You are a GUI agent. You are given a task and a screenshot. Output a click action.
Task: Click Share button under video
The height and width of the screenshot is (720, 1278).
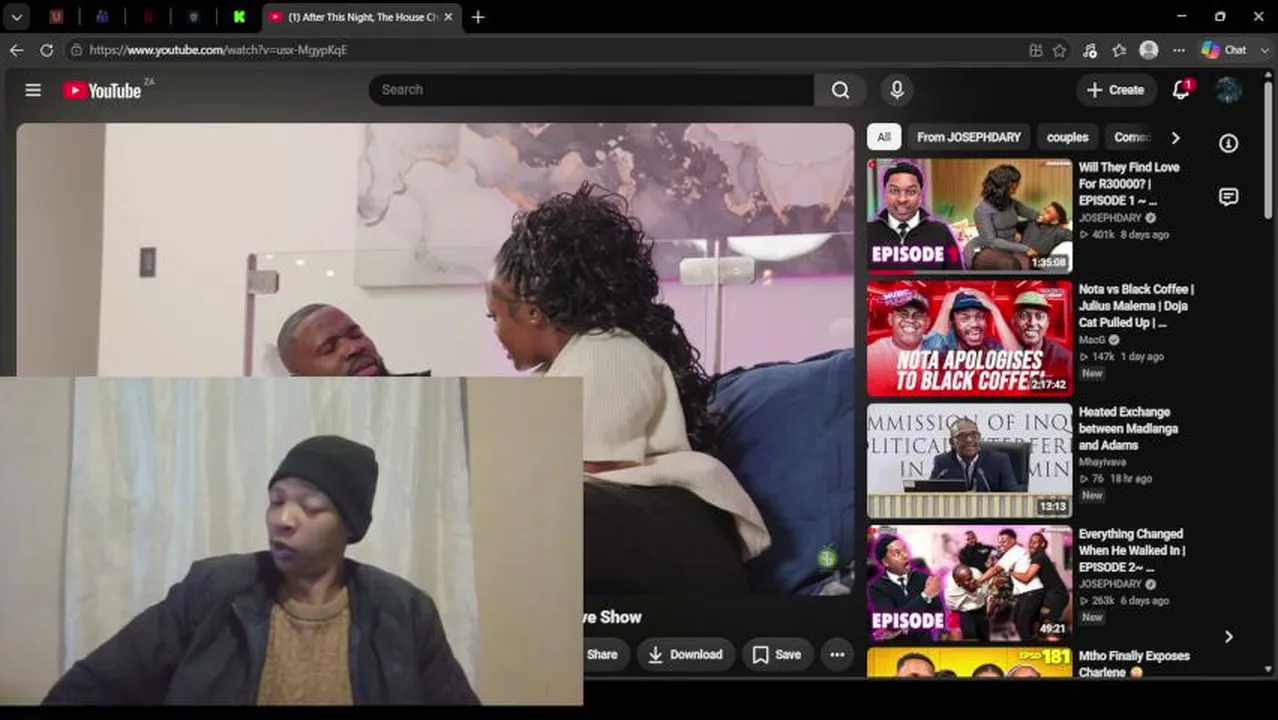pyautogui.click(x=602, y=655)
